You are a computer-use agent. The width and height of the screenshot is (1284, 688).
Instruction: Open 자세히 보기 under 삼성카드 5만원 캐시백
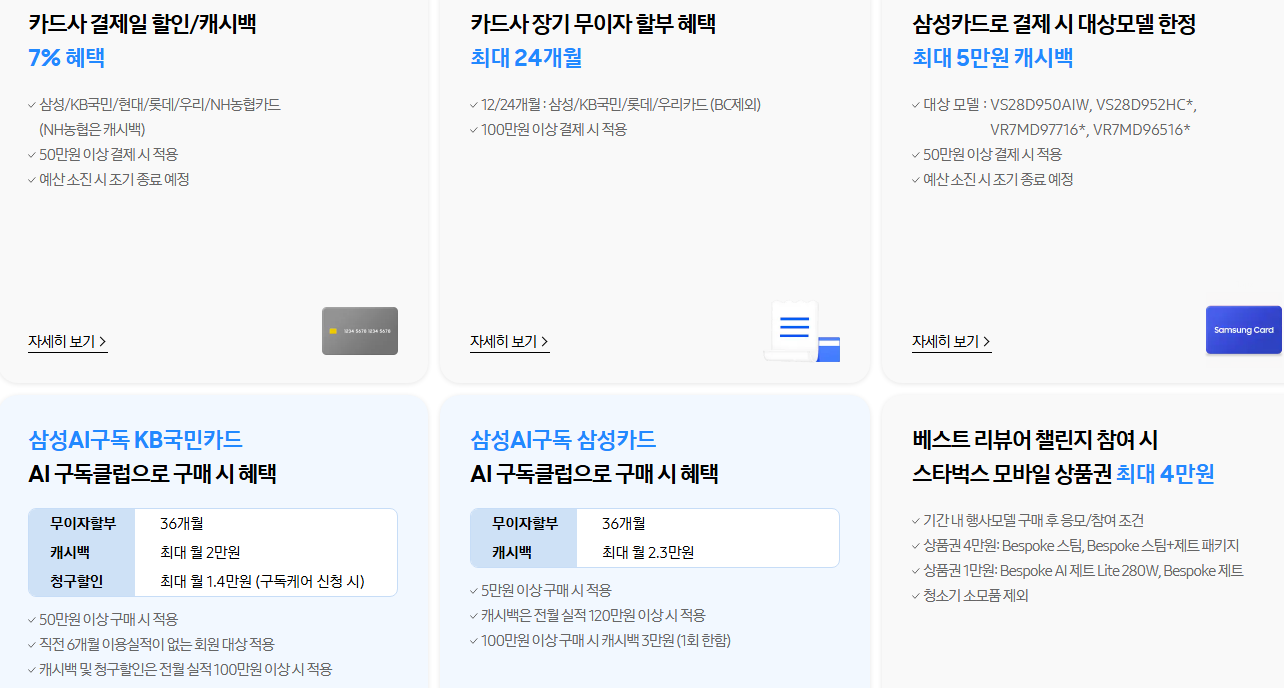click(x=951, y=342)
